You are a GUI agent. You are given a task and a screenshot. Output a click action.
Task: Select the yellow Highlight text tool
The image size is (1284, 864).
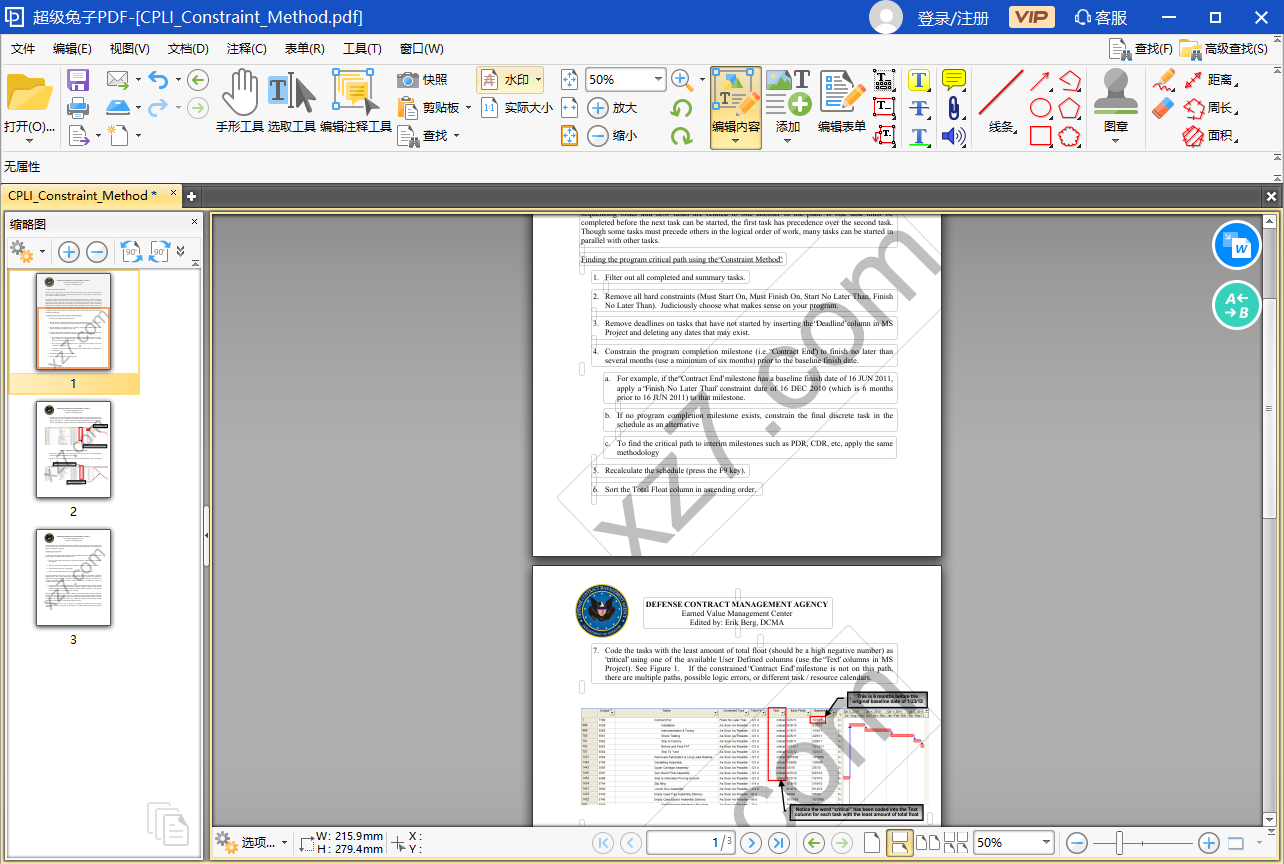pos(919,80)
